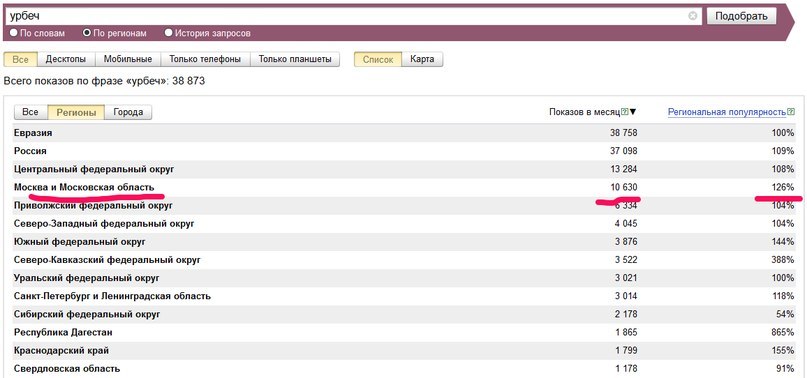
Task: Click the 2 178 impressions value
Action: [x=626, y=314]
